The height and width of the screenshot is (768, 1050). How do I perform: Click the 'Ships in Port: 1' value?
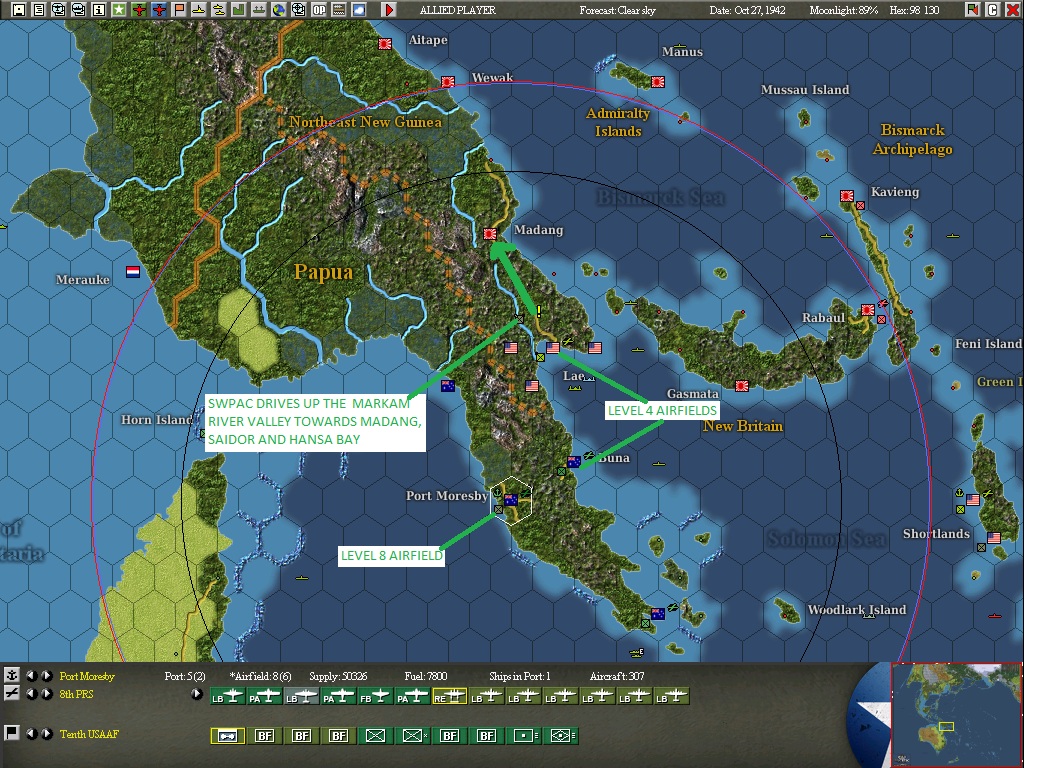click(x=520, y=676)
